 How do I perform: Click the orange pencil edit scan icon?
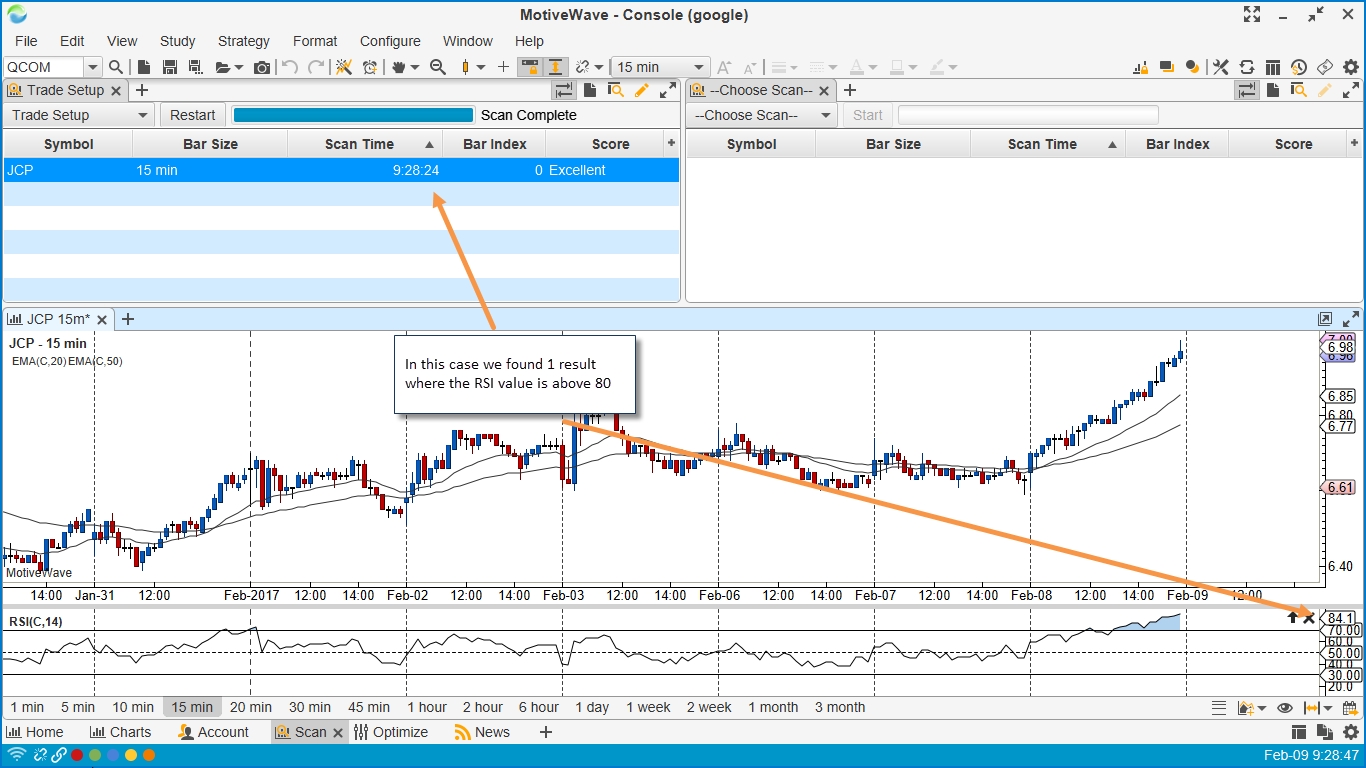point(642,90)
